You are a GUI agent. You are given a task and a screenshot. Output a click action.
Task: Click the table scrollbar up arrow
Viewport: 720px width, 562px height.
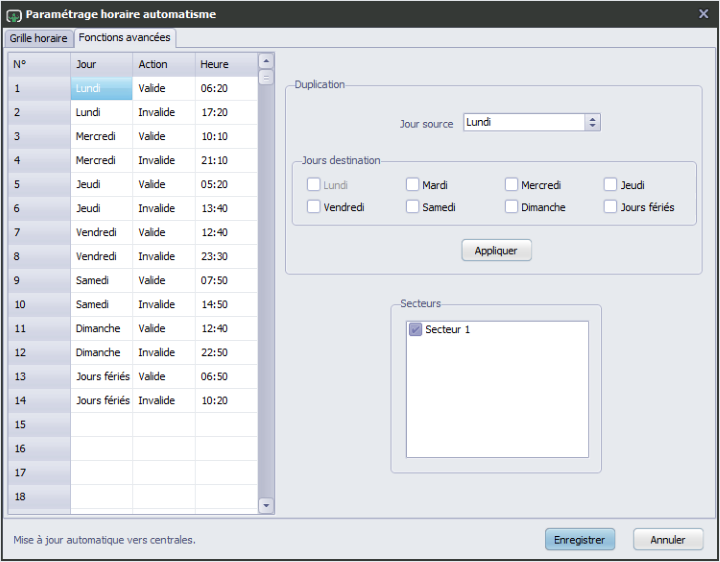pos(266,61)
